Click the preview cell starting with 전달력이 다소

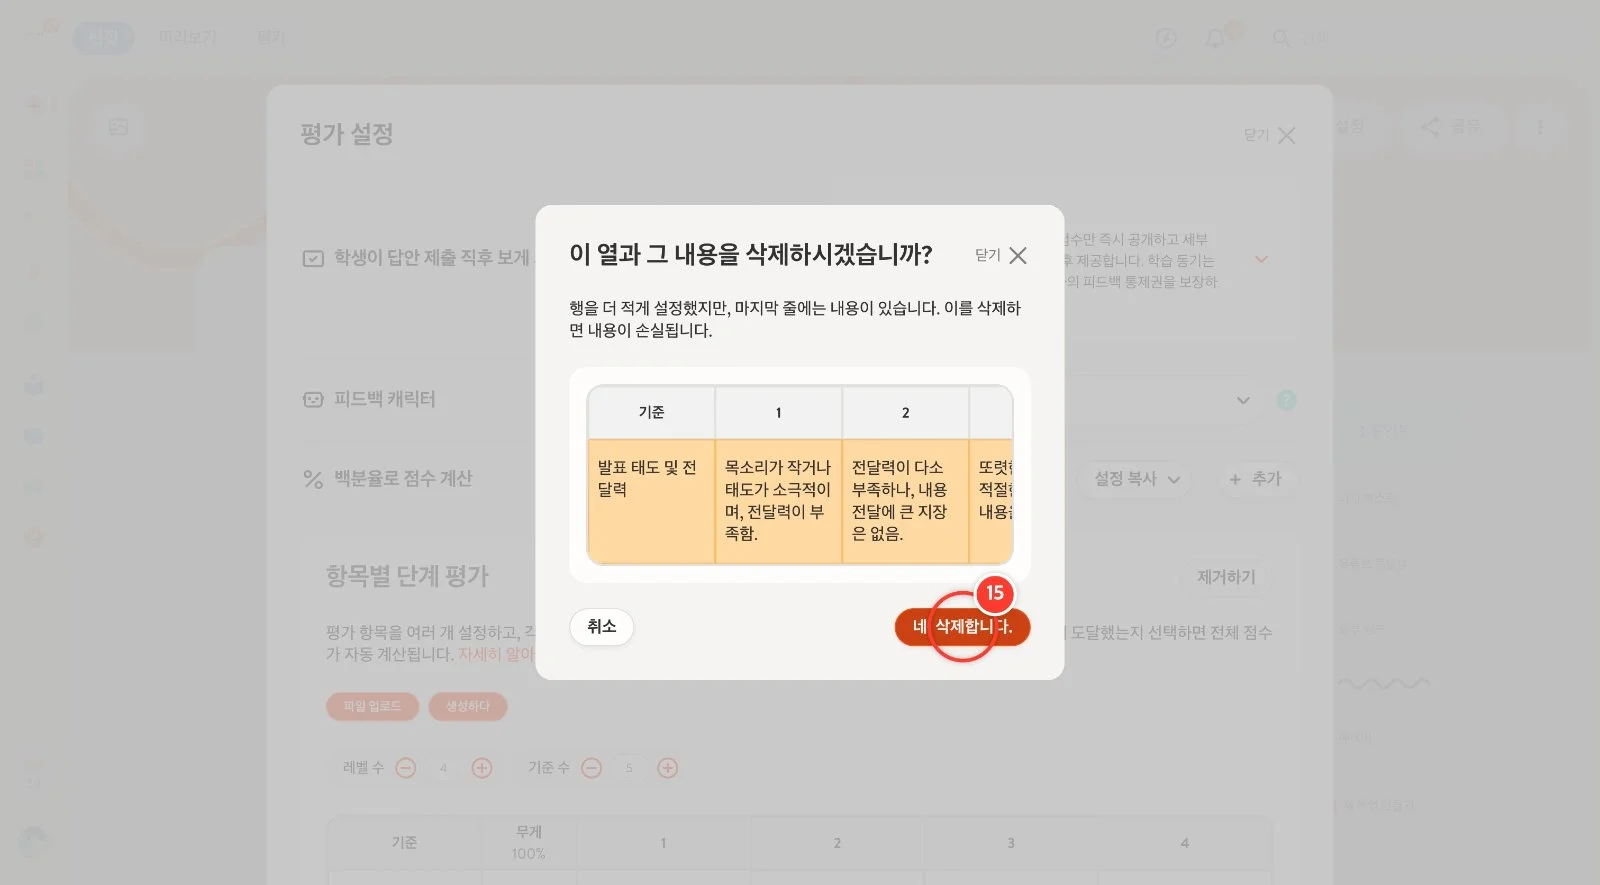[x=905, y=501]
